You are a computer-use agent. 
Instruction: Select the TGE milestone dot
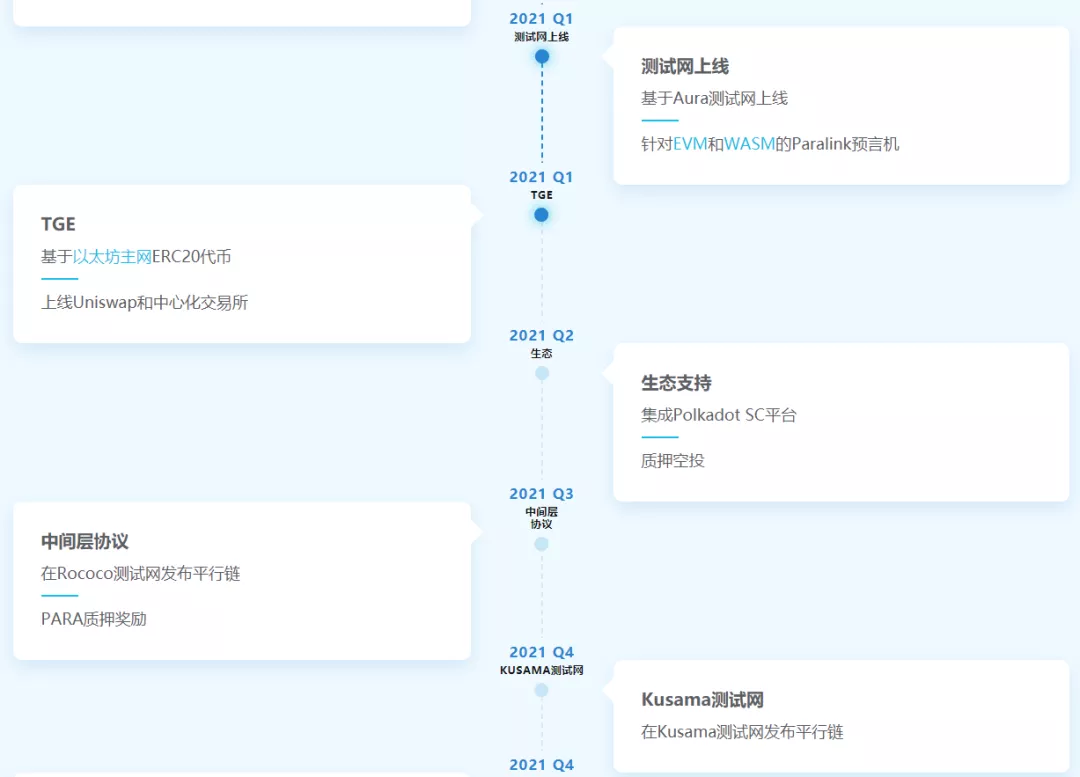pyautogui.click(x=541, y=214)
